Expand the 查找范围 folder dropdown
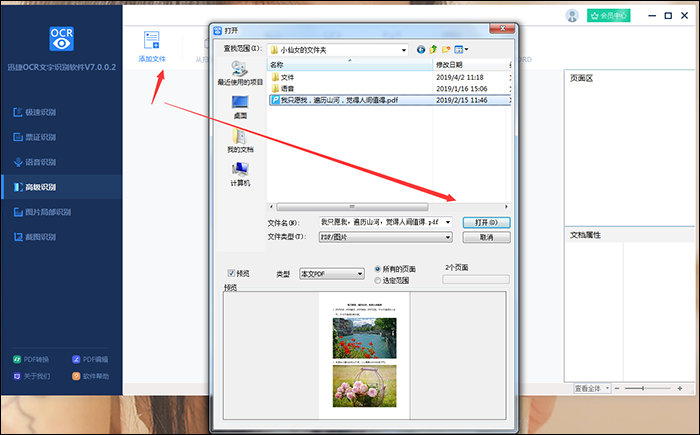Viewport: 700px width, 435px height. (404, 50)
